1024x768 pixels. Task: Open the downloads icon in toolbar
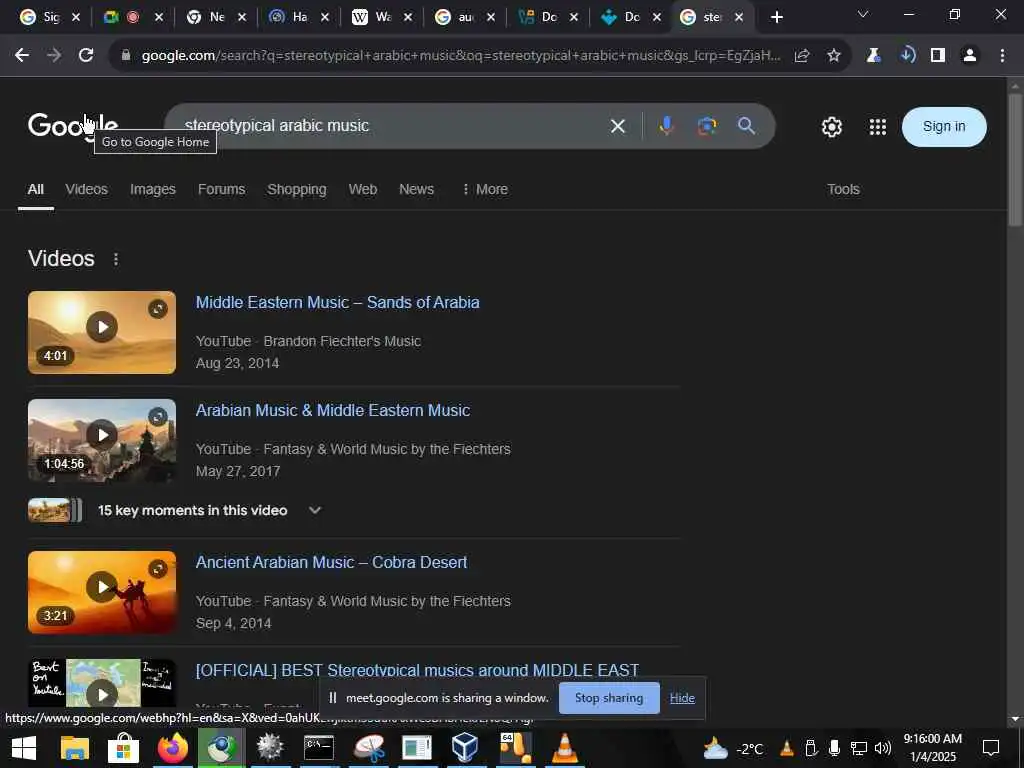906,56
